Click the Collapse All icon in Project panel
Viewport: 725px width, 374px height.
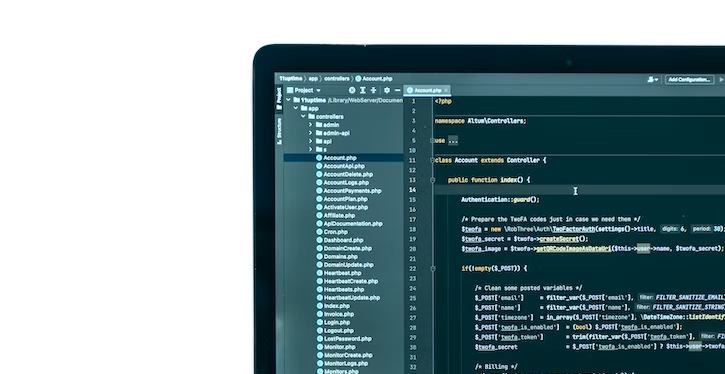click(374, 90)
